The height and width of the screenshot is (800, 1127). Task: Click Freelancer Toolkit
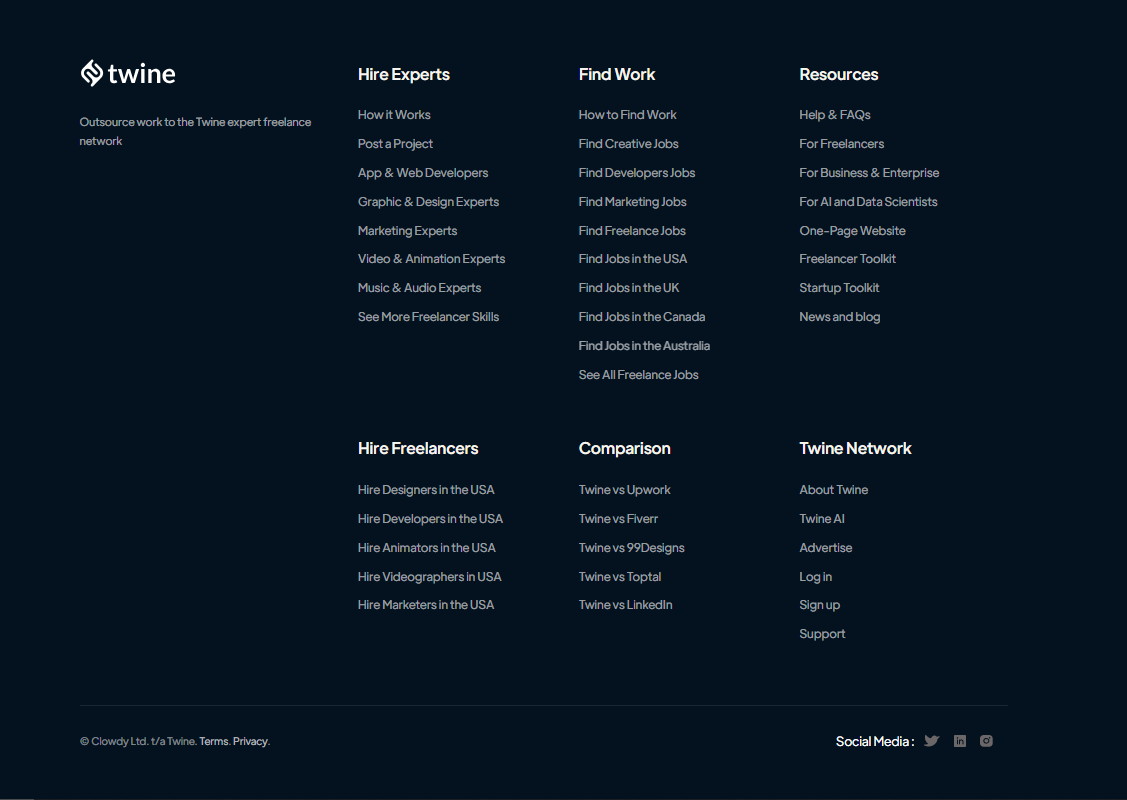coord(847,259)
